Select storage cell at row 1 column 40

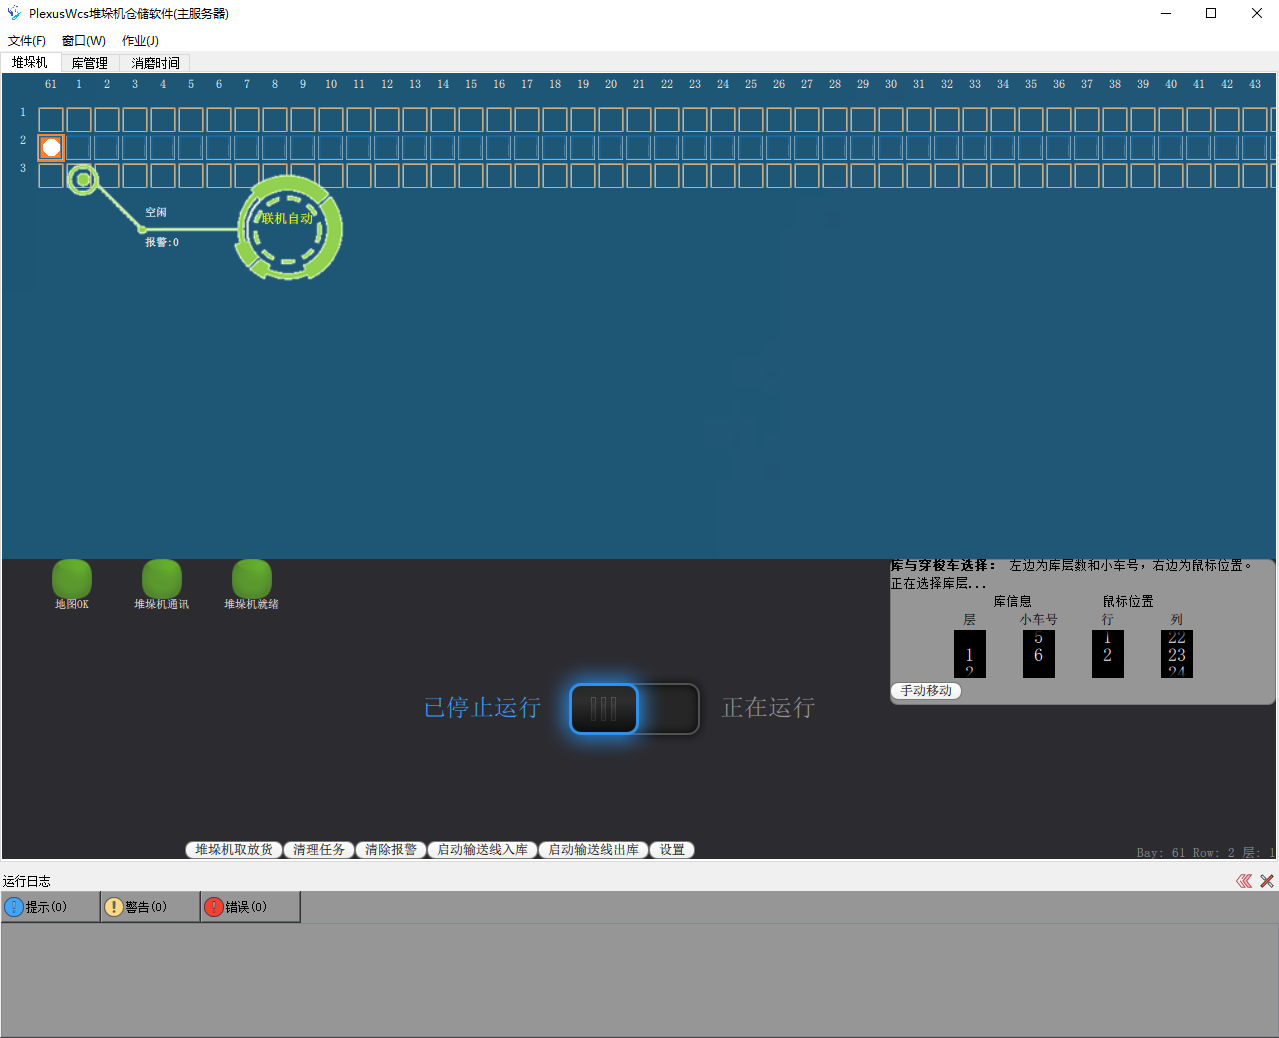coord(1171,120)
